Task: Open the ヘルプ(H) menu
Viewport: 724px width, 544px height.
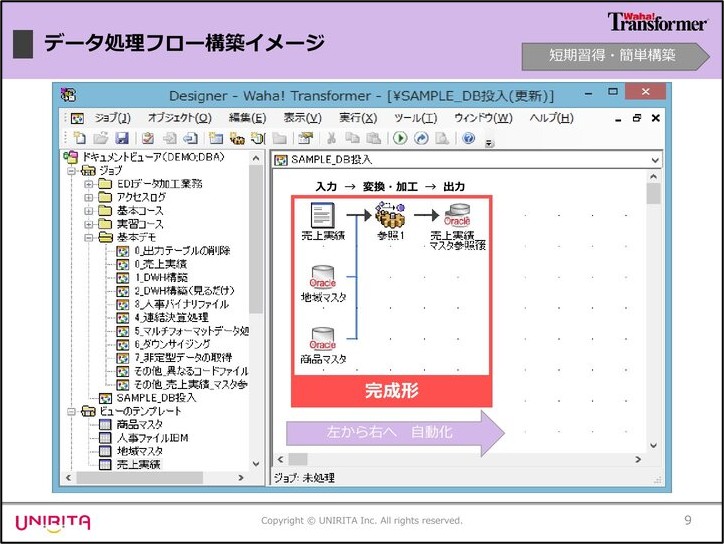Action: [551, 118]
